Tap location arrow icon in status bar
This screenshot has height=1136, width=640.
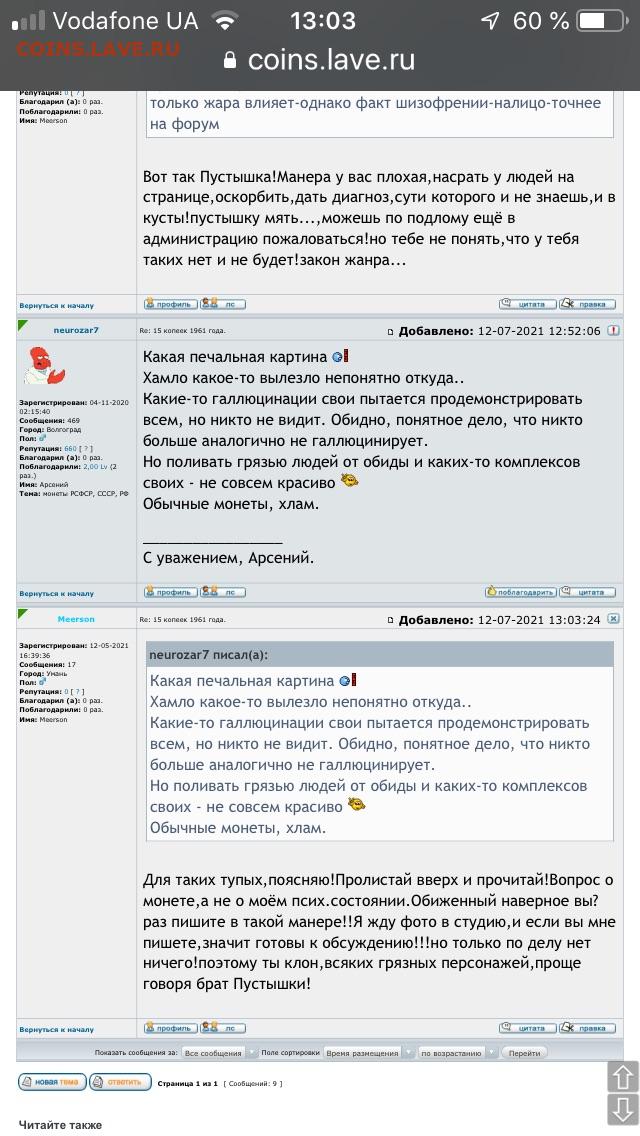tap(491, 21)
